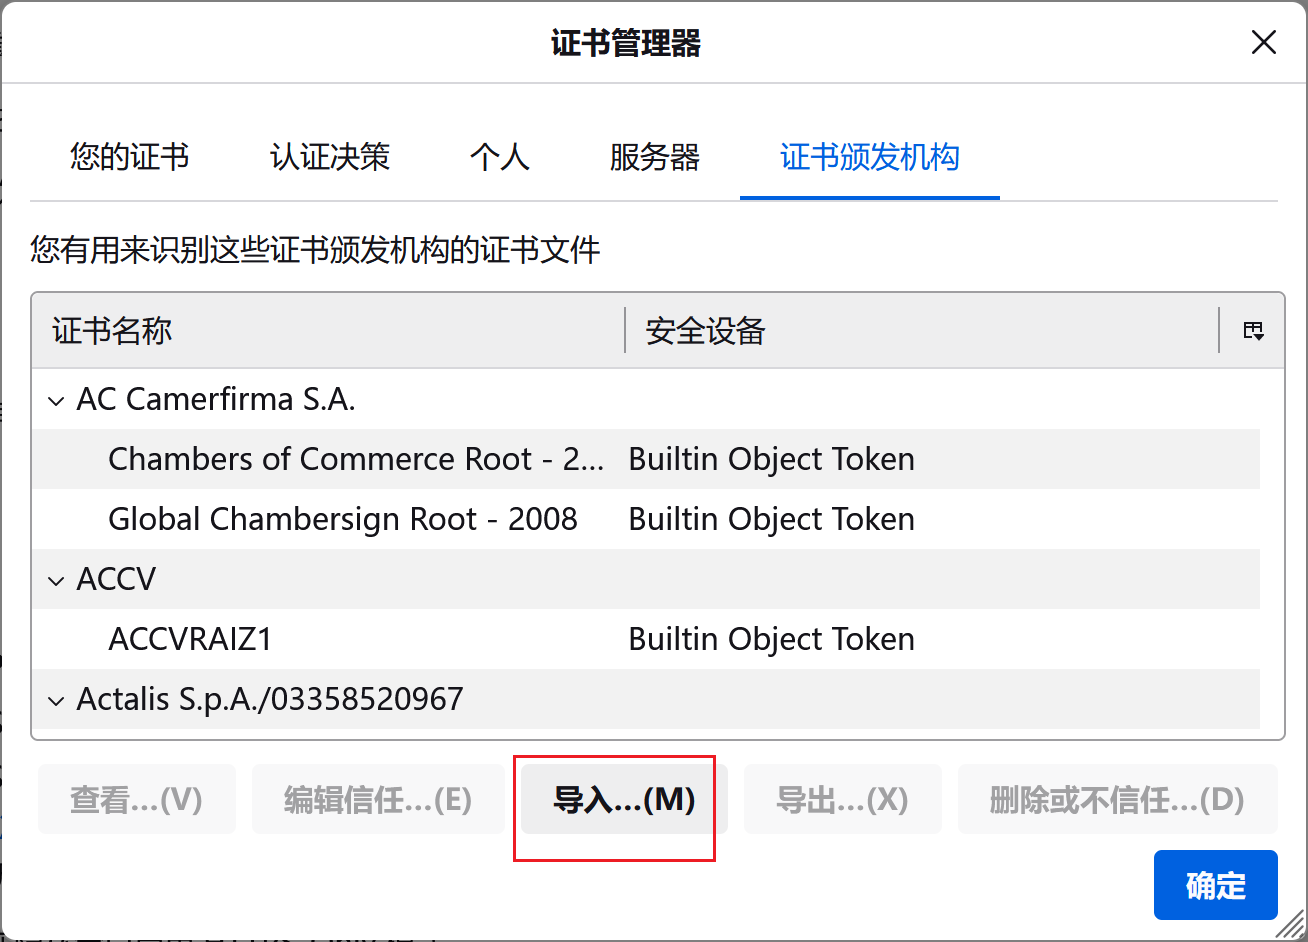Collapse the ACCV group chevron
This screenshot has height=942, width=1308.
point(54,580)
